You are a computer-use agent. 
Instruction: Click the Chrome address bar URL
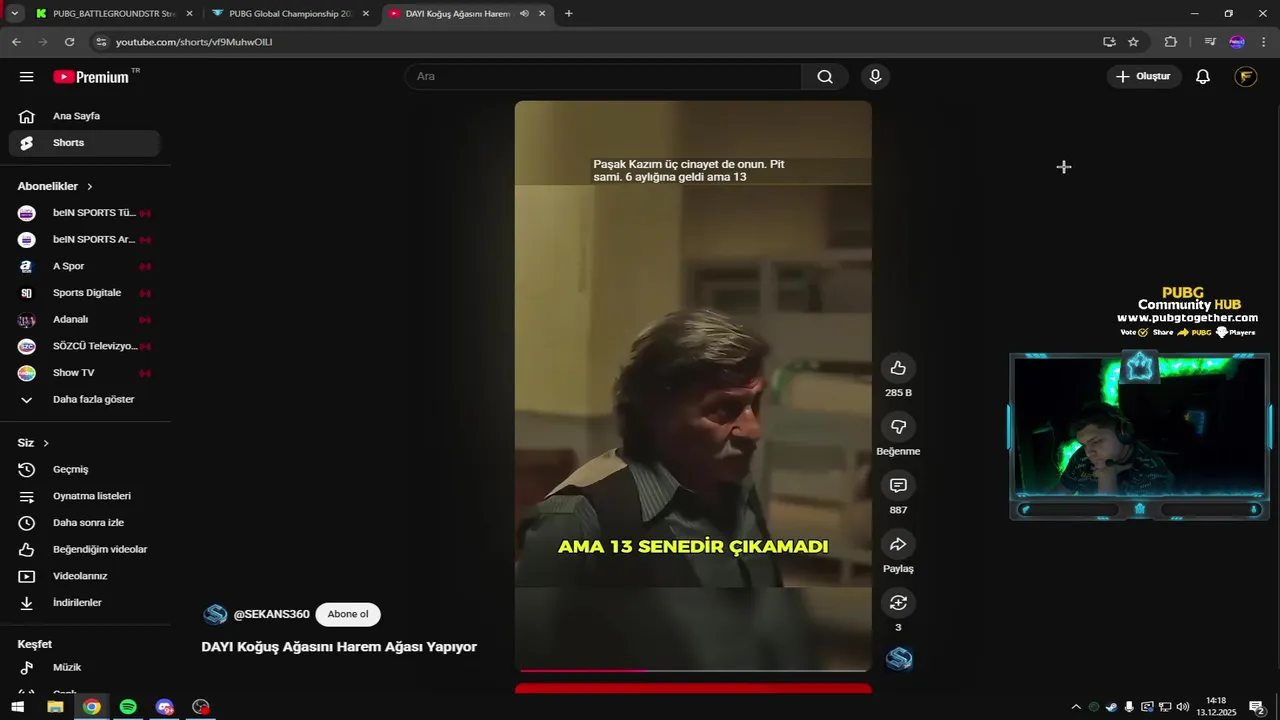coord(194,42)
